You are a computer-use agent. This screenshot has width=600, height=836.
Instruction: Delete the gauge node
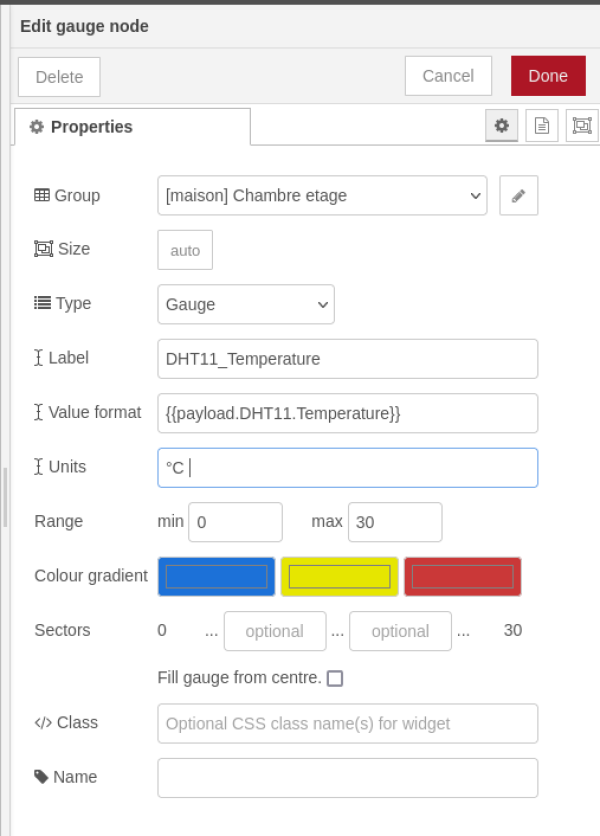point(59,77)
